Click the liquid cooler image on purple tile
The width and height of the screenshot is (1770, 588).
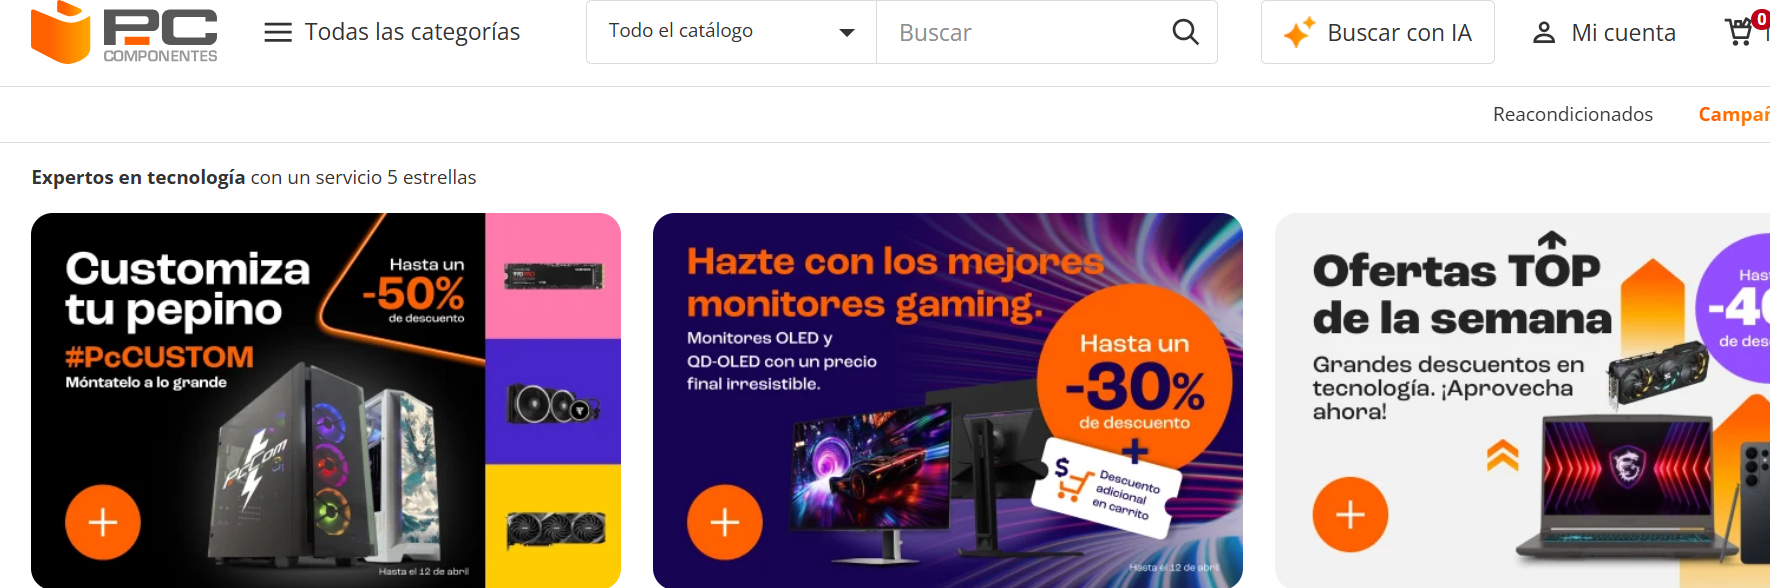(x=553, y=404)
